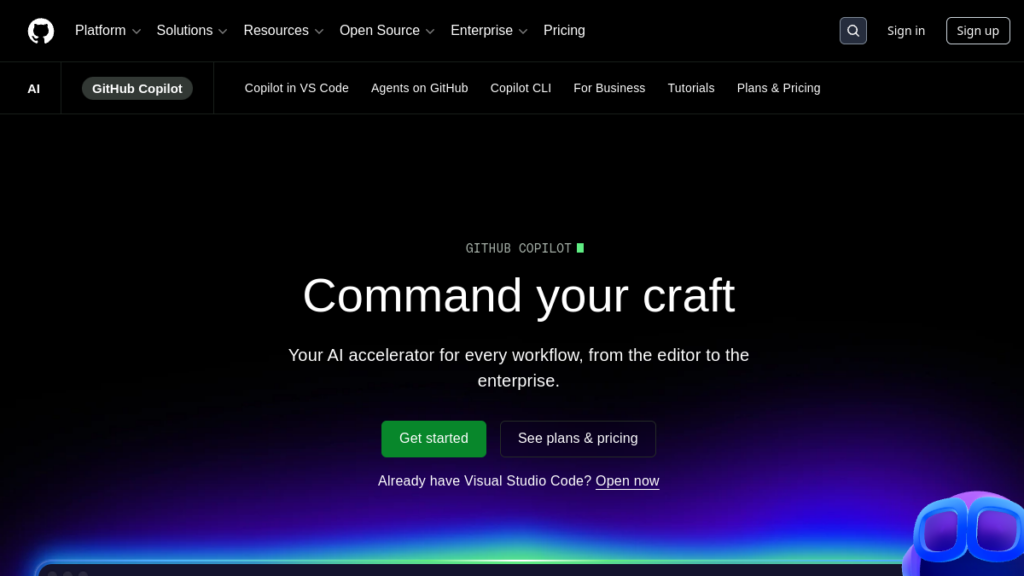
Task: Open the For Business tab
Action: pos(609,88)
